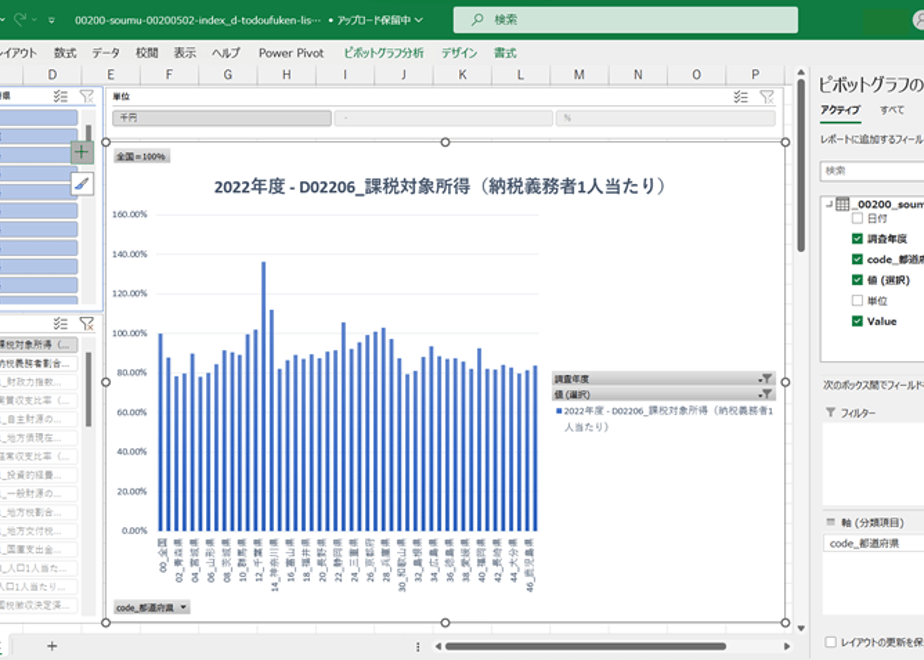Click the sheet tab bar three-dot handle
This screenshot has width=924, height=660.
418,646
